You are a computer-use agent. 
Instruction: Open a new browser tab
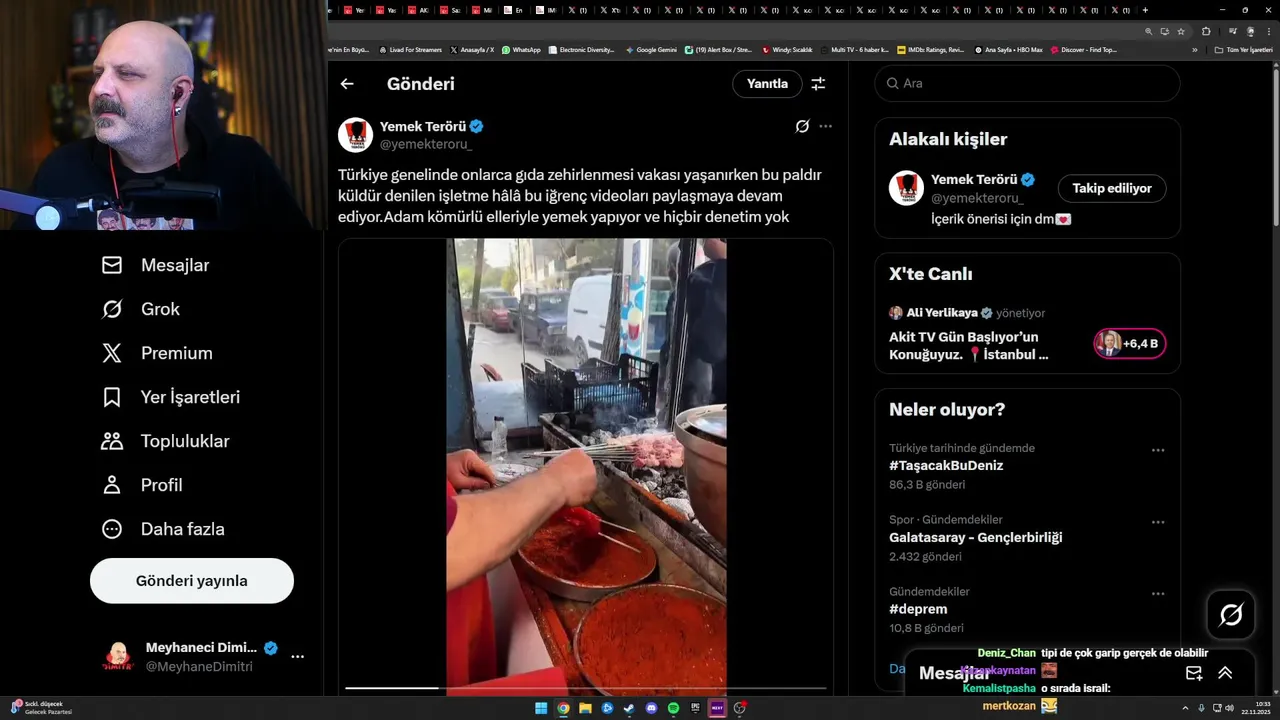point(1145,10)
